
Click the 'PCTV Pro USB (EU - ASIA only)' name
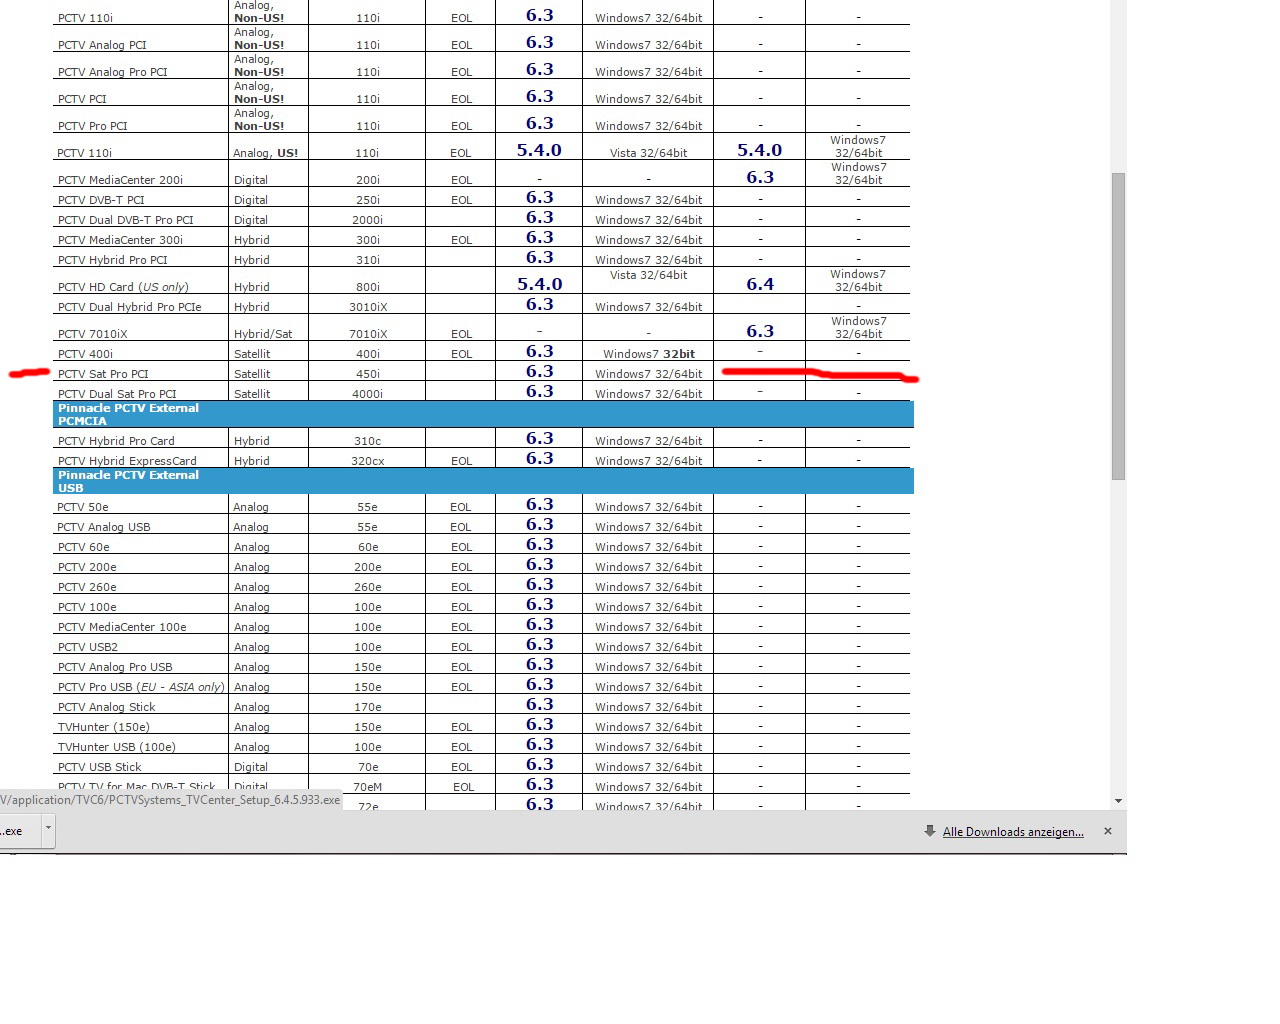click(141, 687)
